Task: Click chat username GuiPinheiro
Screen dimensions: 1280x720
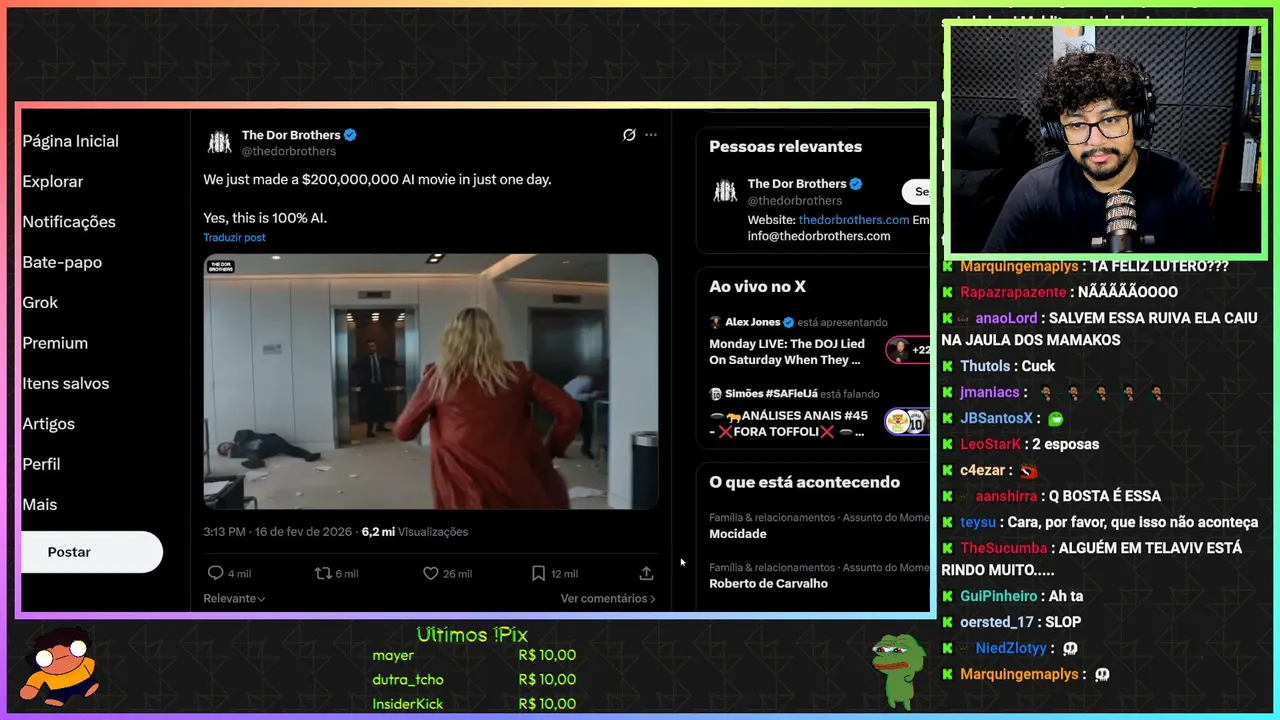Action: pos(999,596)
